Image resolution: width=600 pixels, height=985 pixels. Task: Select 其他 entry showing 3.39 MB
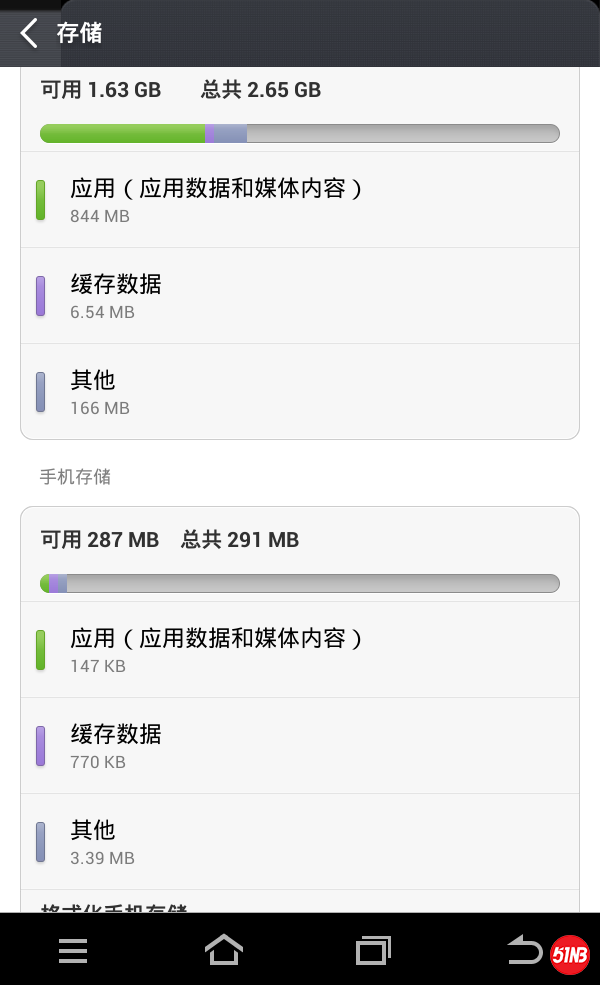300,842
